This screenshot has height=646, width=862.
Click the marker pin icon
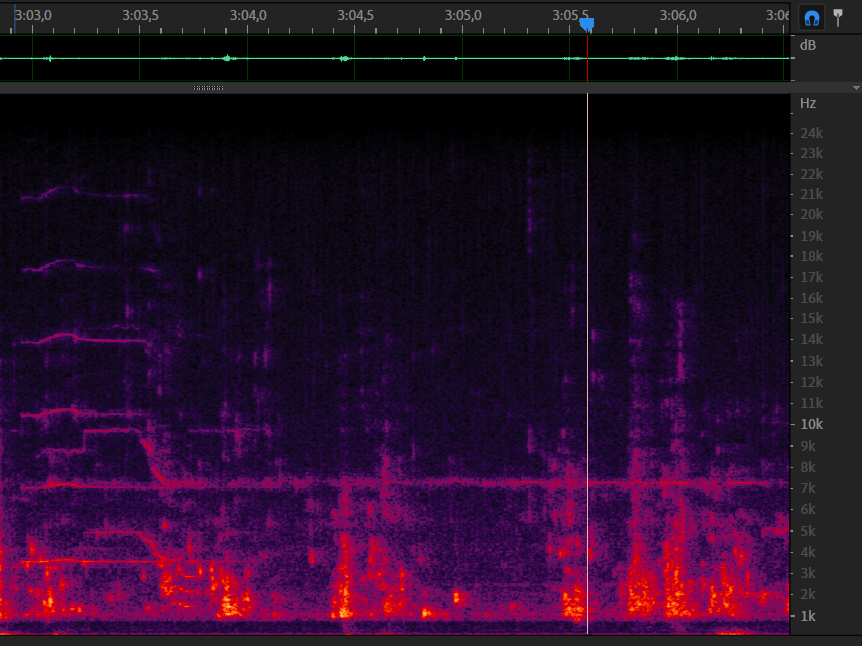[x=838, y=17]
